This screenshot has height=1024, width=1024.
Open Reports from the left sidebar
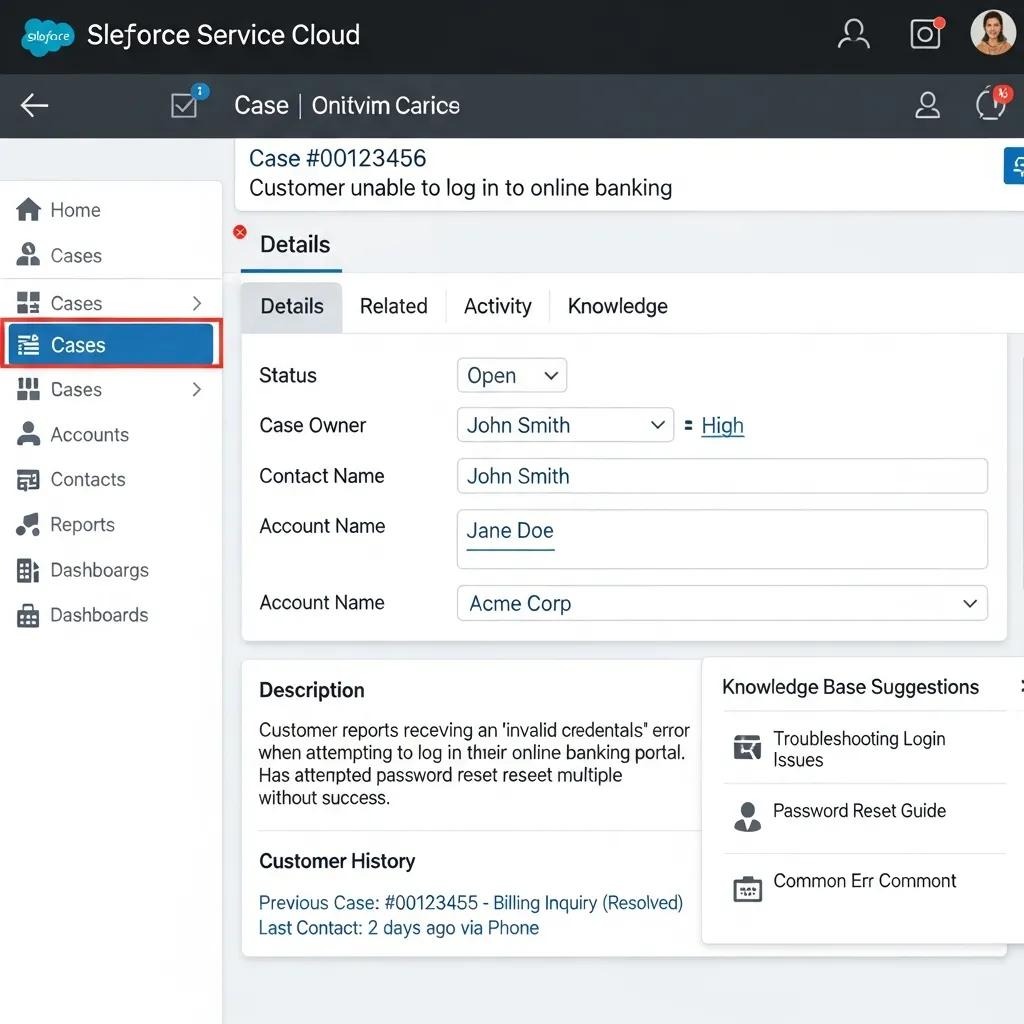82,524
